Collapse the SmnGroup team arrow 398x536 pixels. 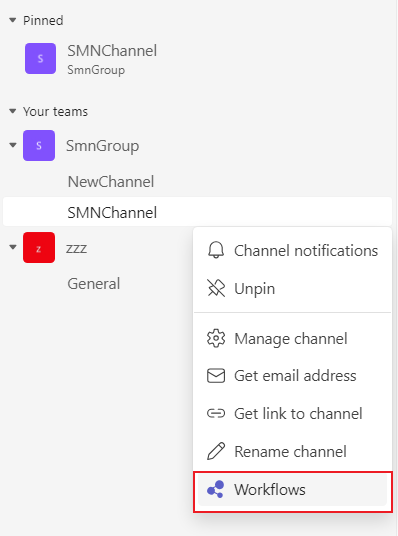click(x=13, y=145)
